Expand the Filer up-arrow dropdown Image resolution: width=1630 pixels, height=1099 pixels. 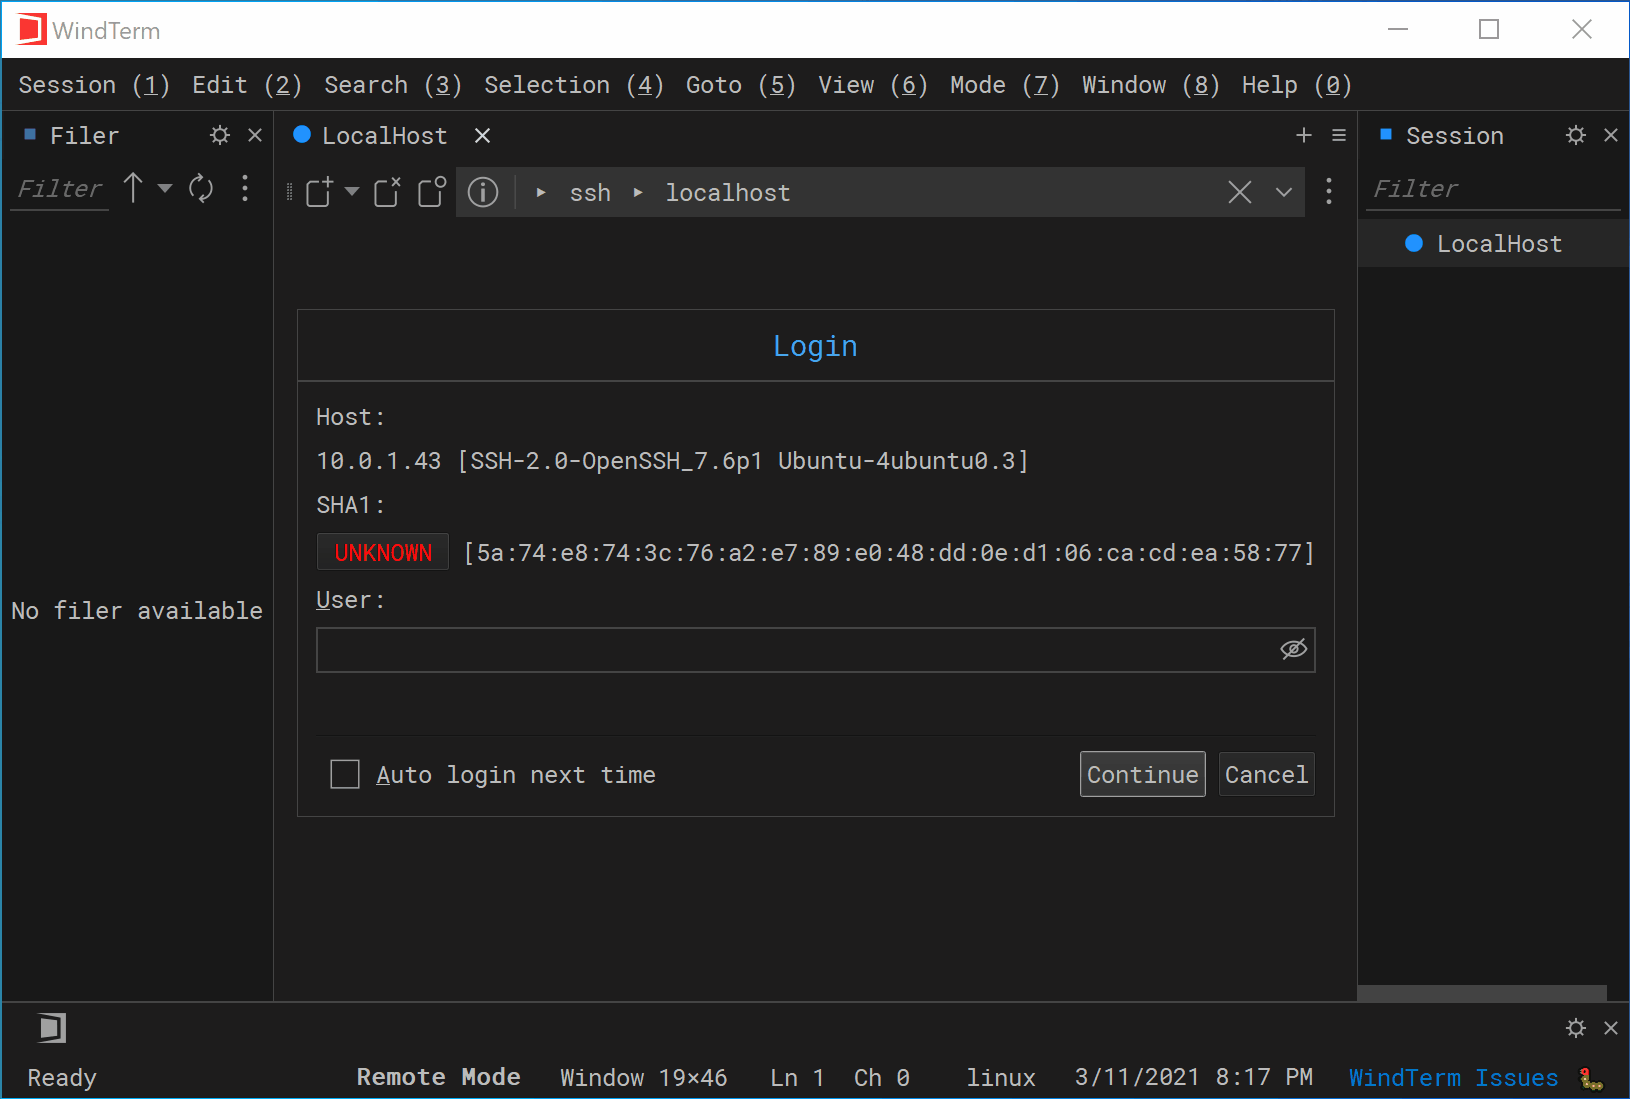(x=165, y=188)
